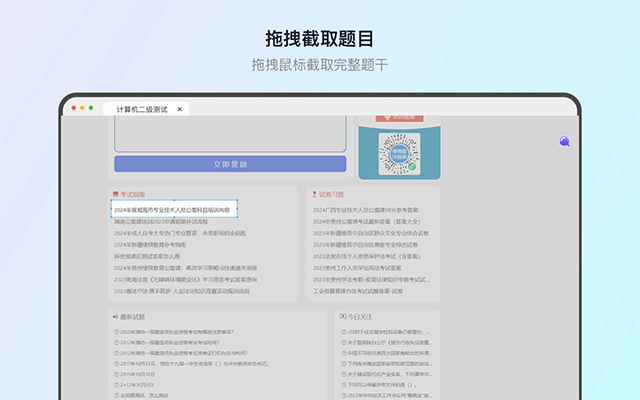Click the red 考试指南 section icon
Image resolution: width=640 pixels, height=400 pixels.
pos(116,194)
